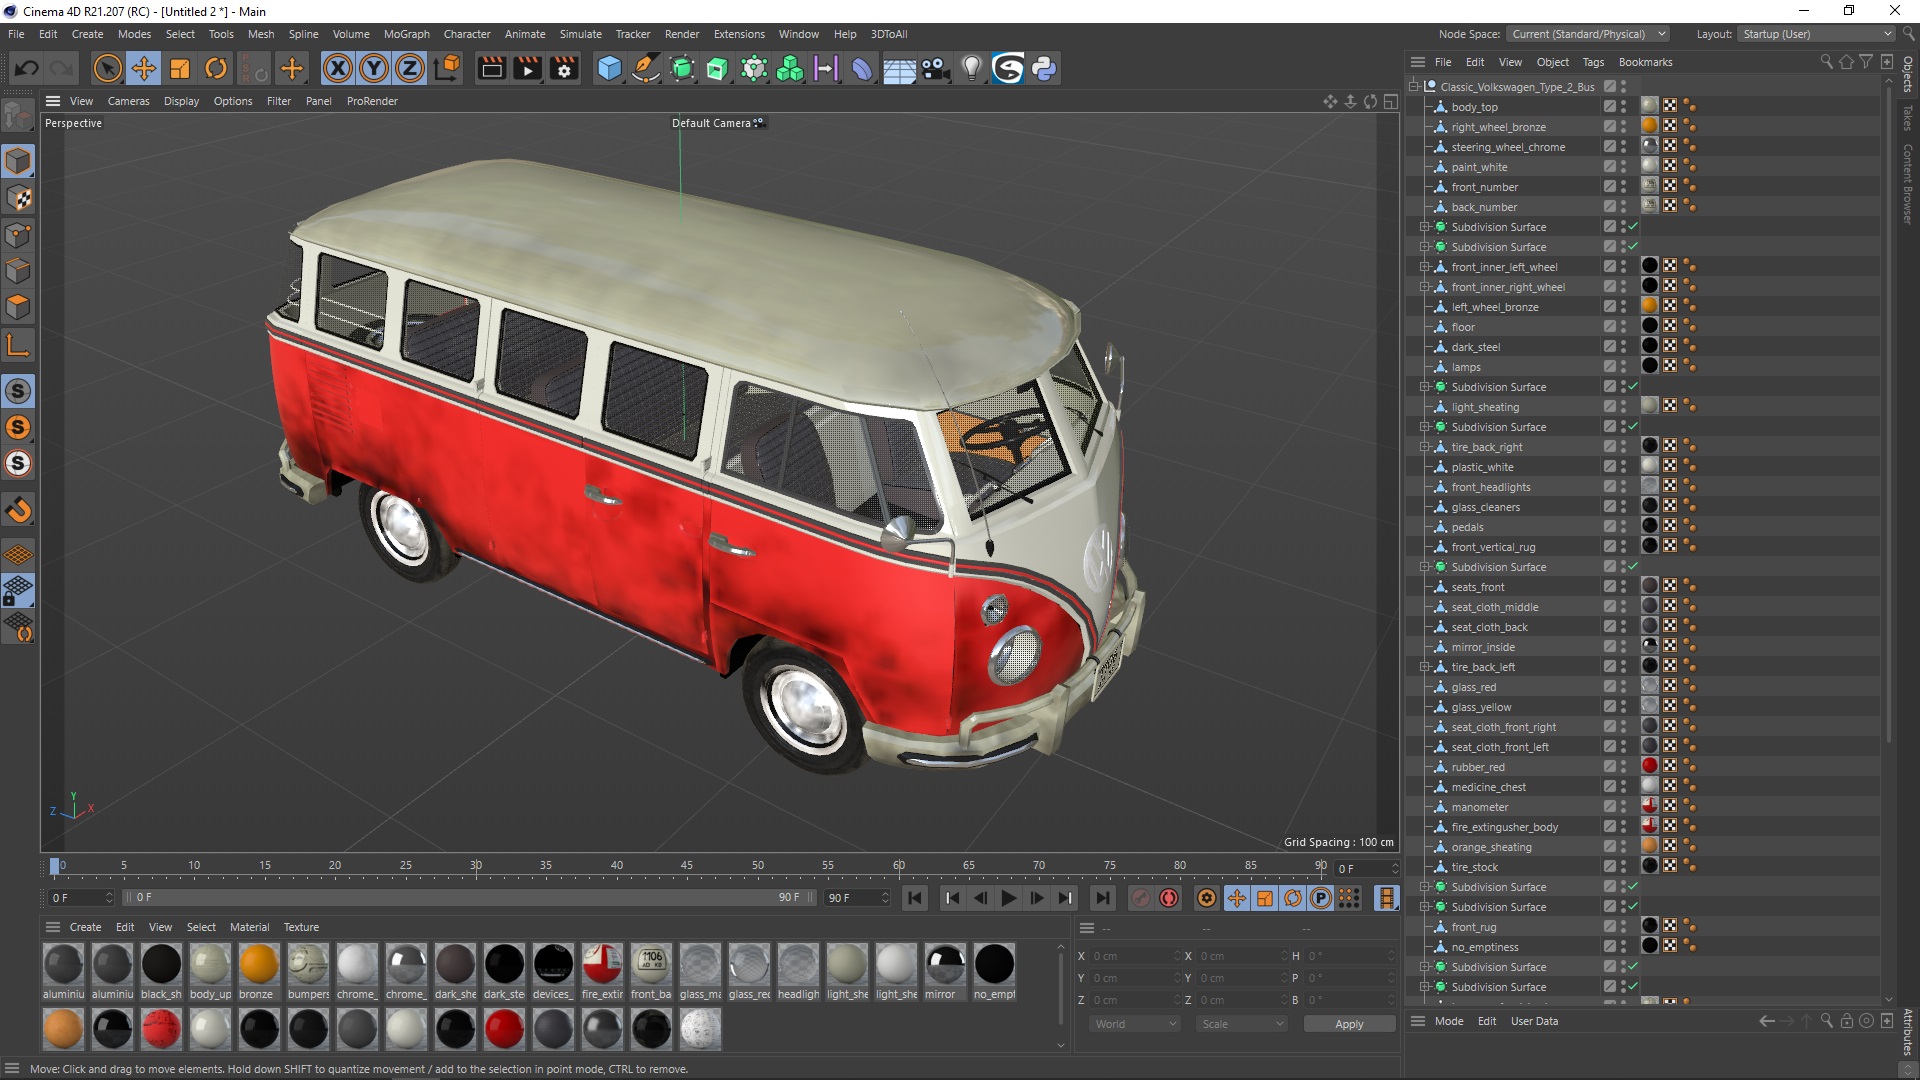The width and height of the screenshot is (1920, 1080).
Task: Toggle Y axis lock
Action: [374, 68]
